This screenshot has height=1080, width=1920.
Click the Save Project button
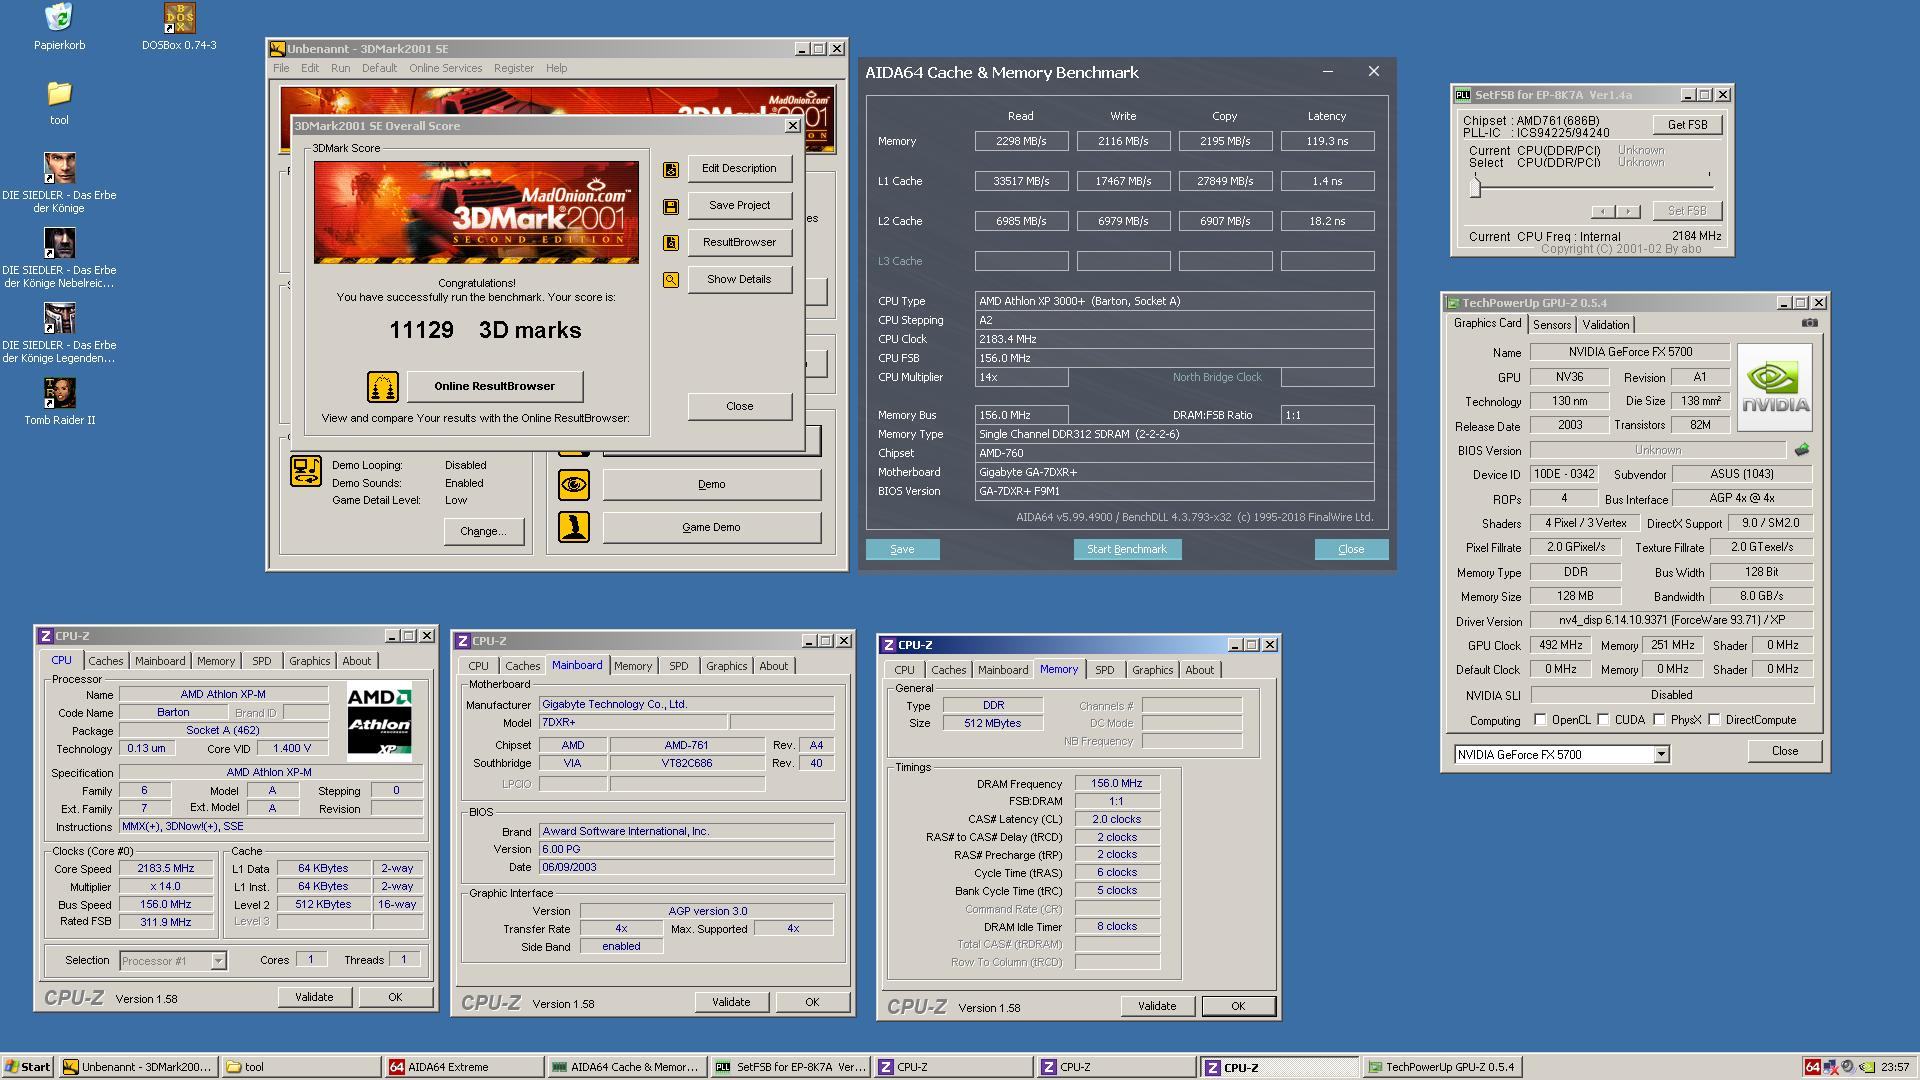(x=739, y=206)
